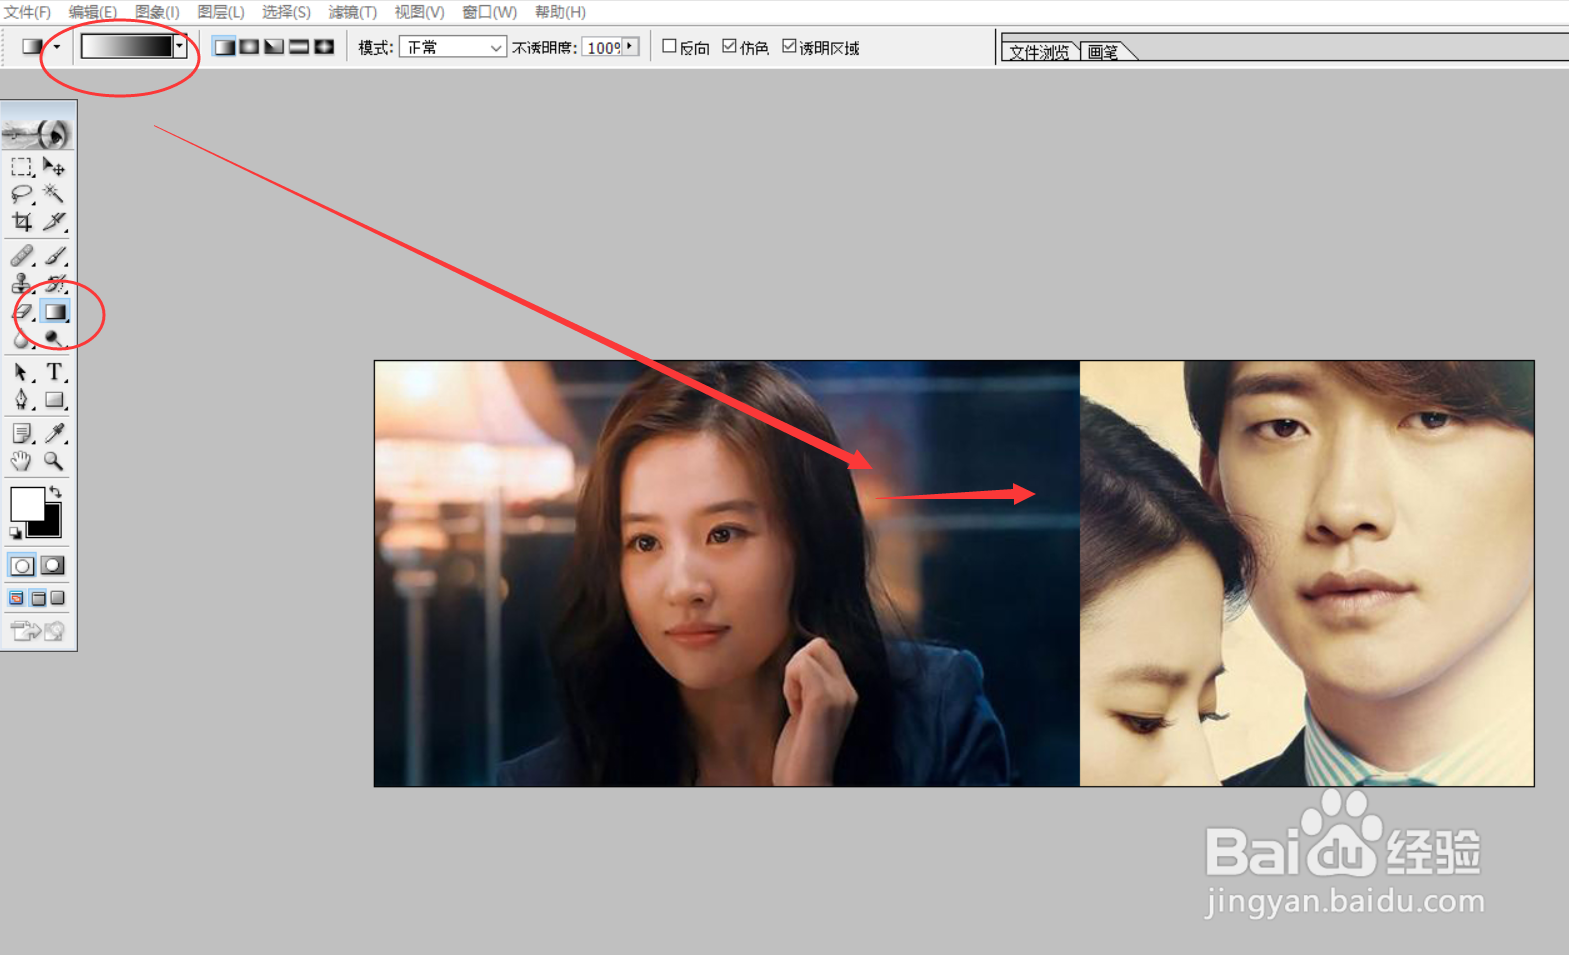Open the 帮助(H) menu
Screen dimensions: 1569x955
[x=560, y=12]
